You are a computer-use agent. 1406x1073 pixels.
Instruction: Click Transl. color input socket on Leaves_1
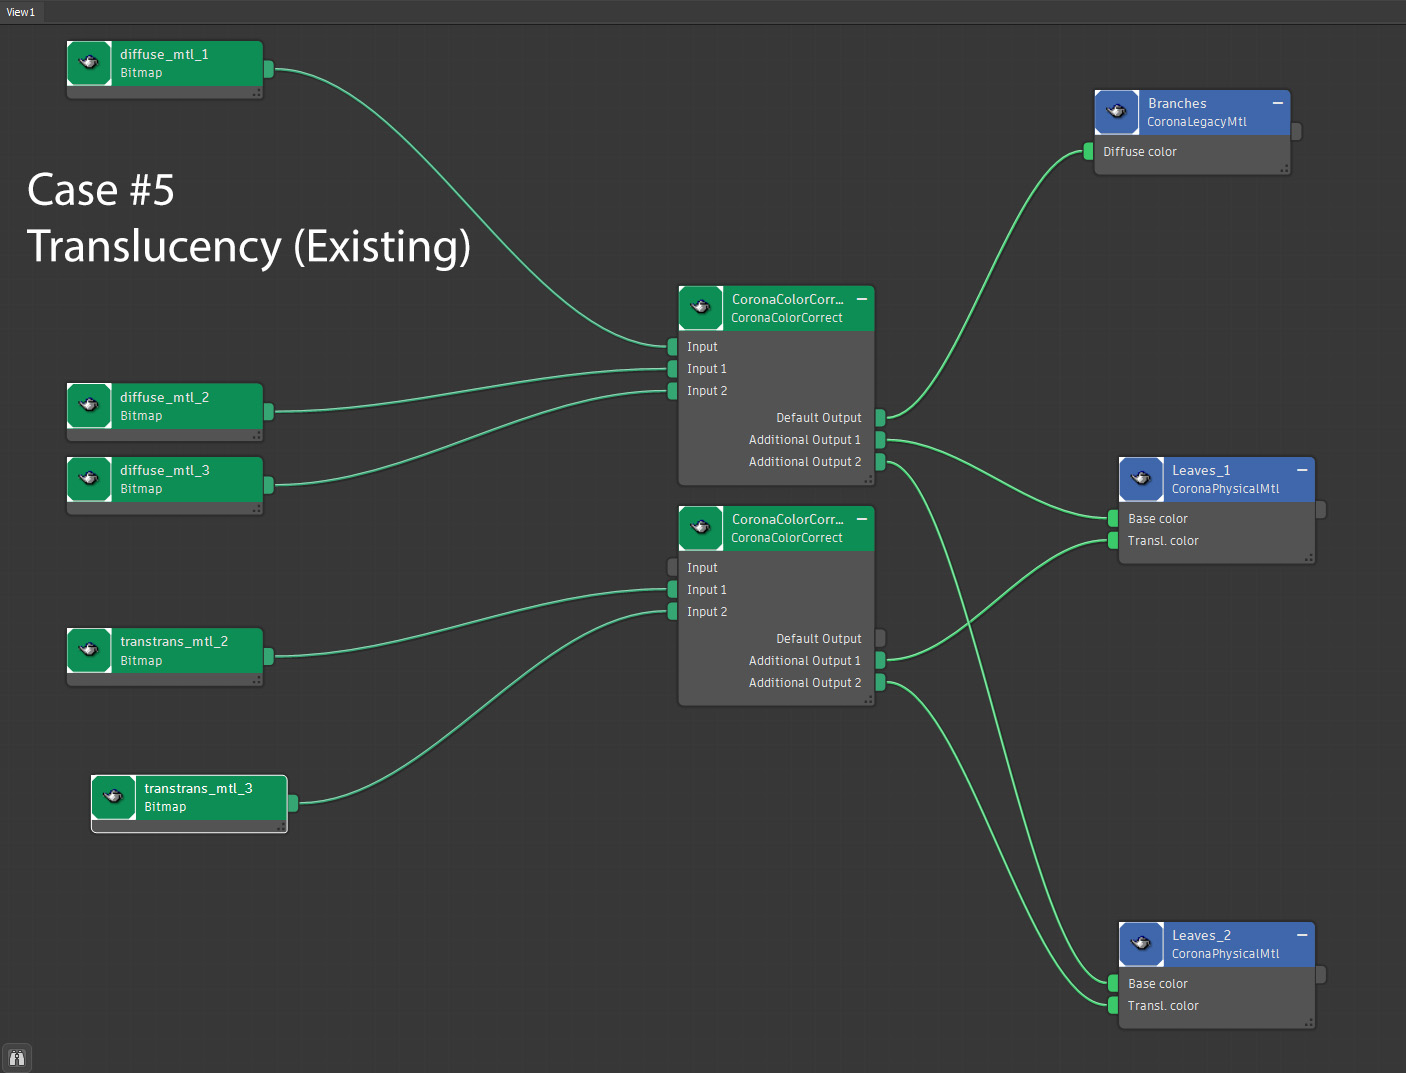point(1113,541)
